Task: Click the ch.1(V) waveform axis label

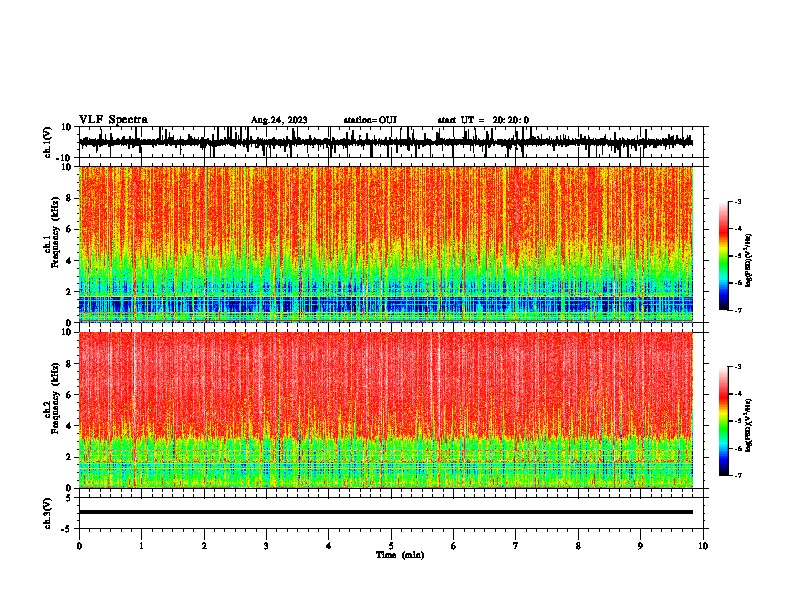Action: point(48,142)
